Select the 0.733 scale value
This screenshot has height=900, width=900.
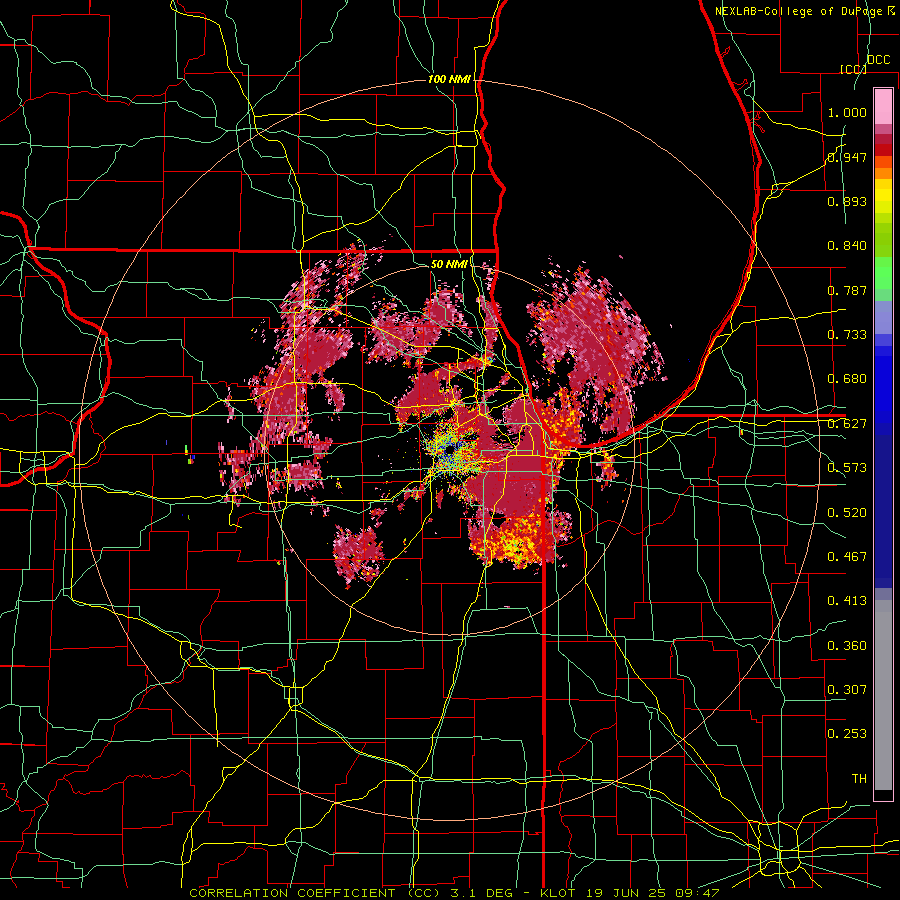(x=847, y=335)
